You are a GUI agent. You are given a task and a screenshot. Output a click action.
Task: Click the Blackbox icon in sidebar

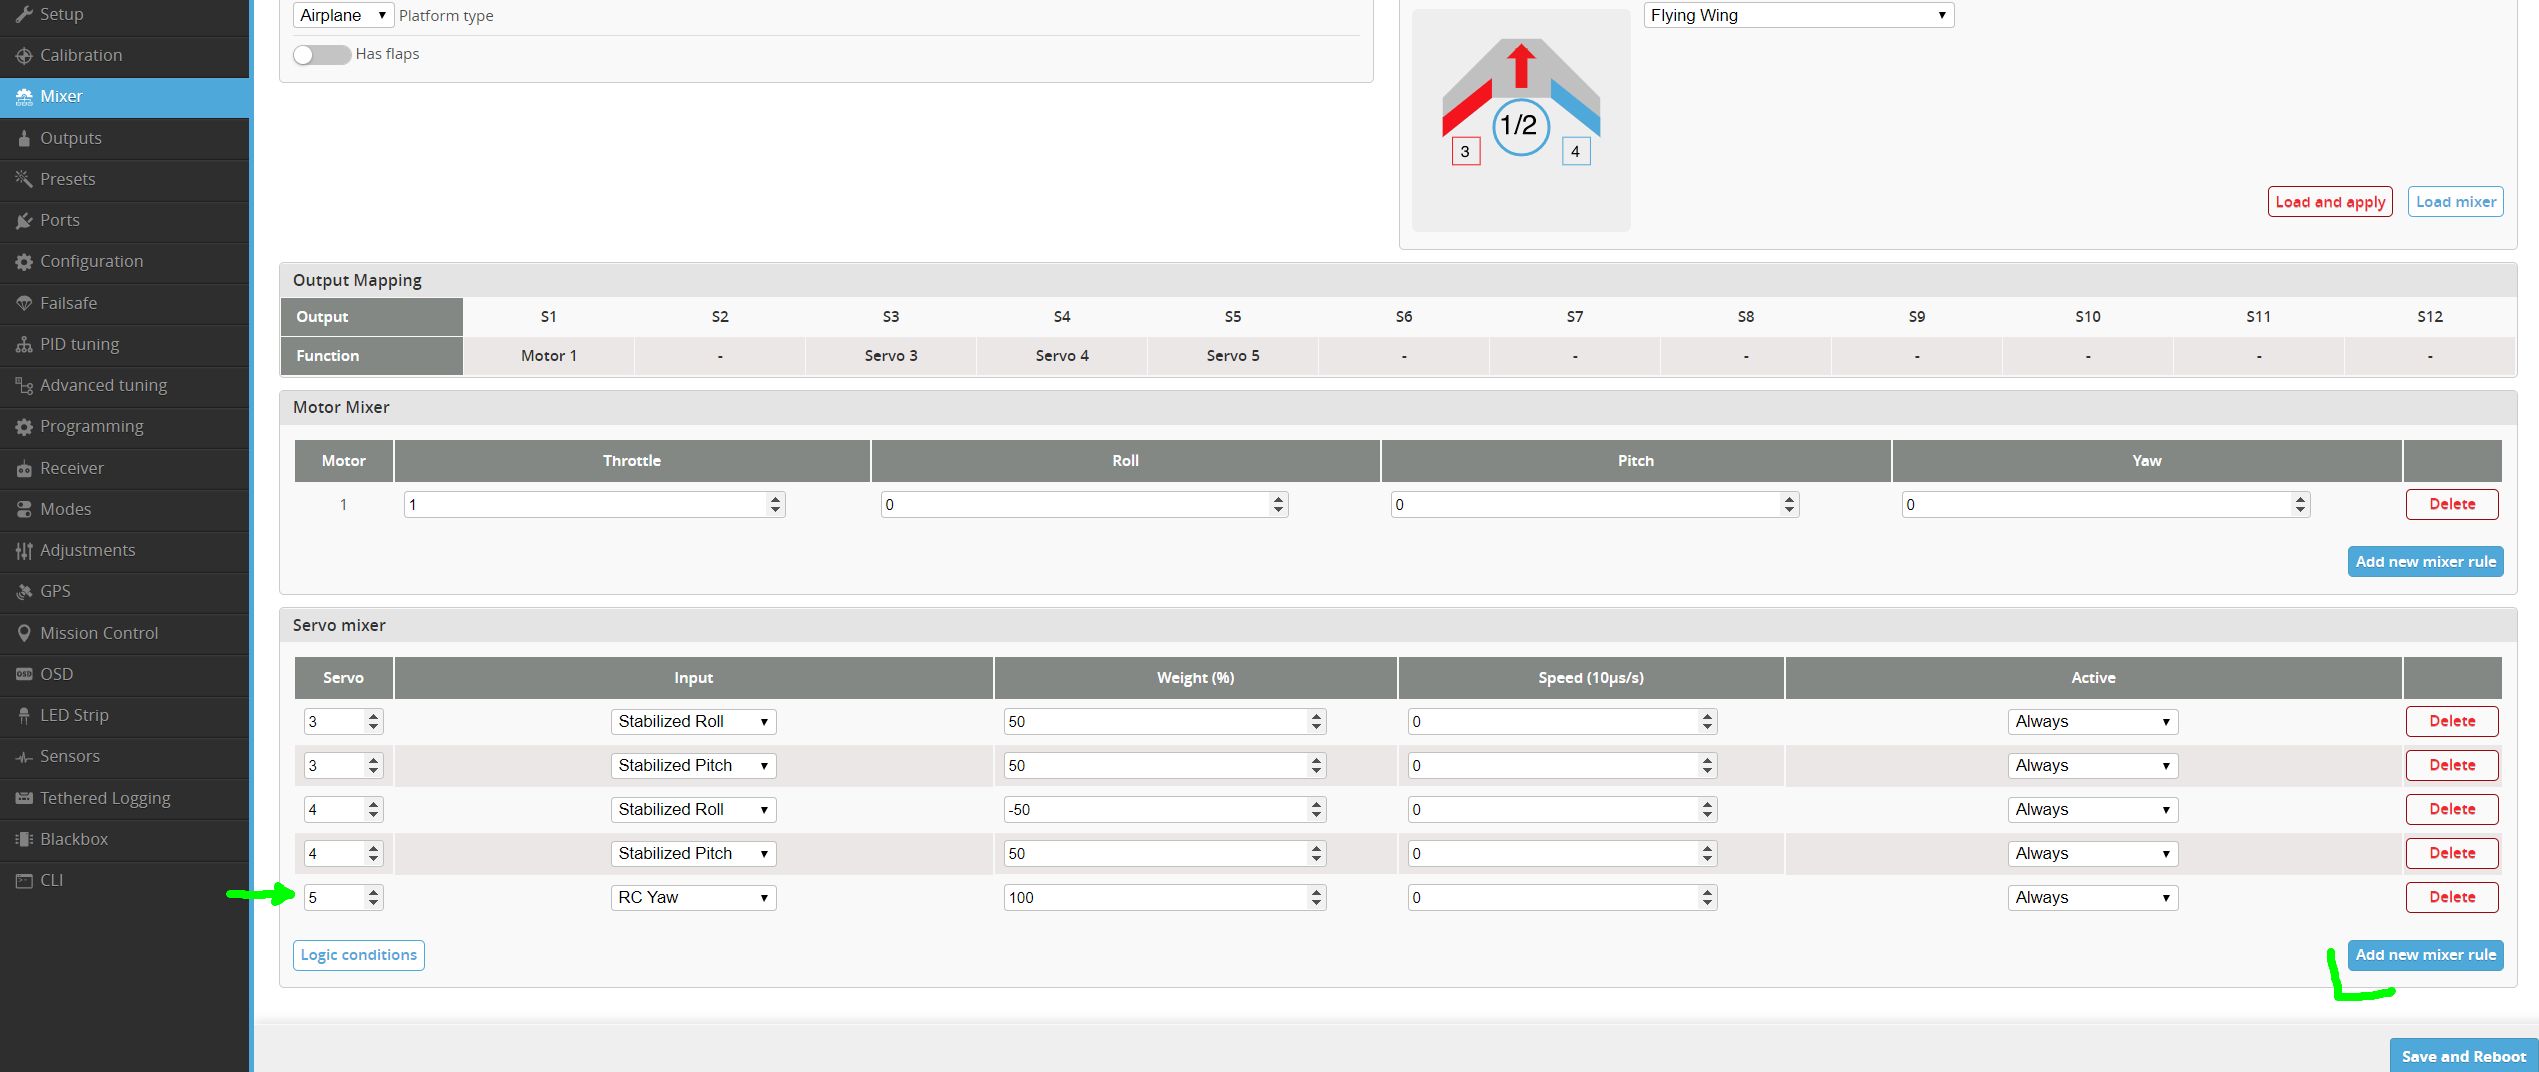[x=24, y=839]
